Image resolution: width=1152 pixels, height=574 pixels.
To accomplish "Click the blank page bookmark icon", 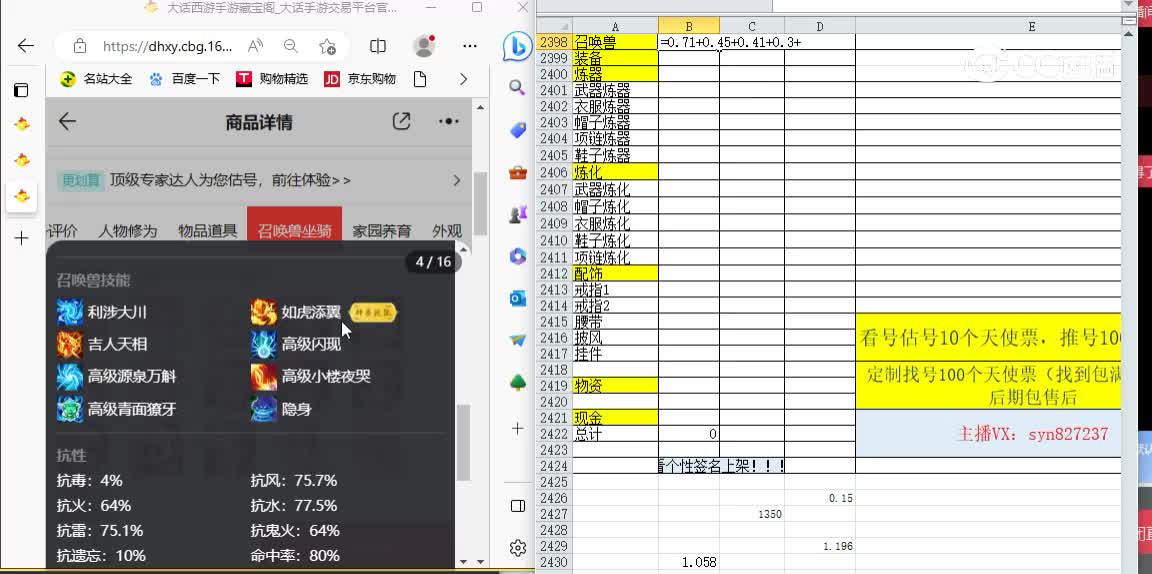I will coord(420,79).
